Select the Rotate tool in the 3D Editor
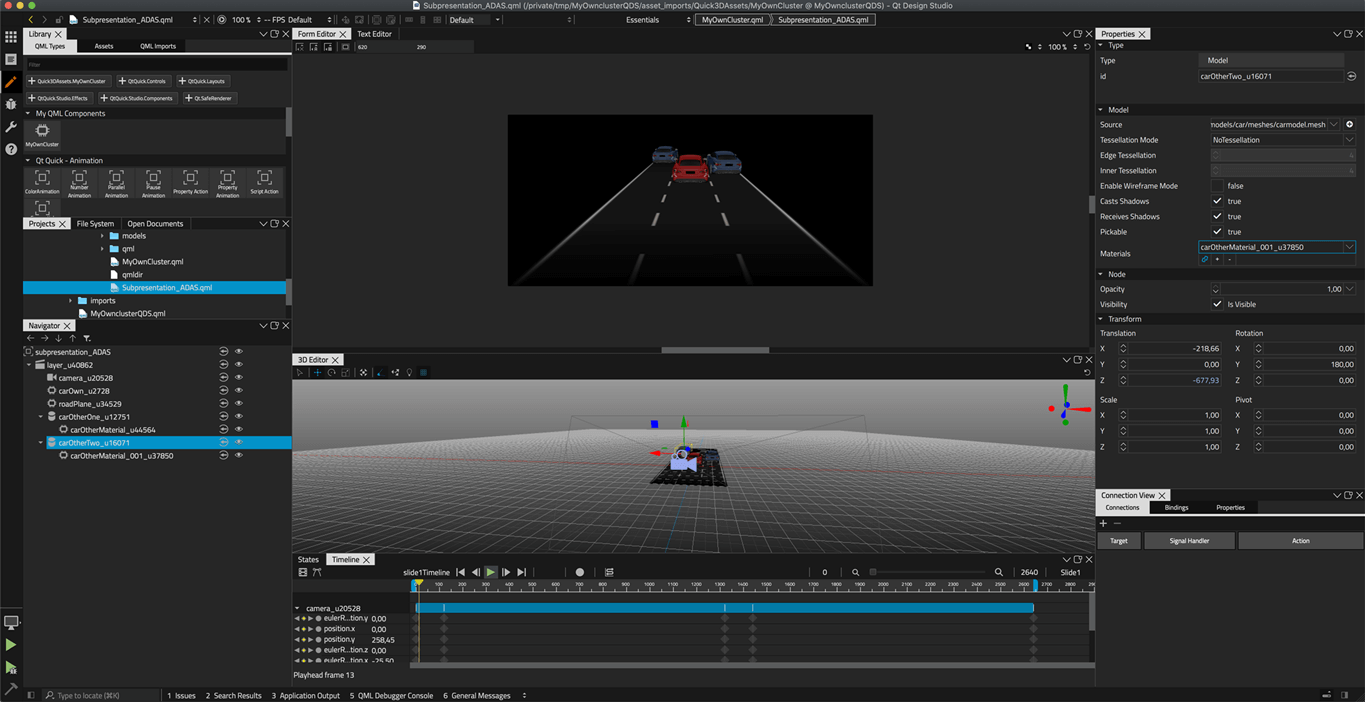Image resolution: width=1366 pixels, height=702 pixels. point(332,372)
